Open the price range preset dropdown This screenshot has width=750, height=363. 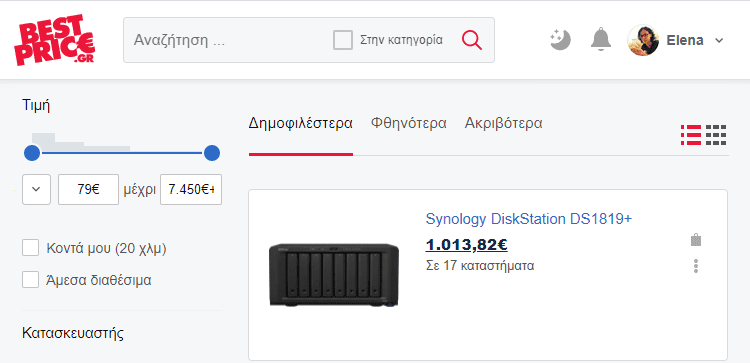point(36,189)
